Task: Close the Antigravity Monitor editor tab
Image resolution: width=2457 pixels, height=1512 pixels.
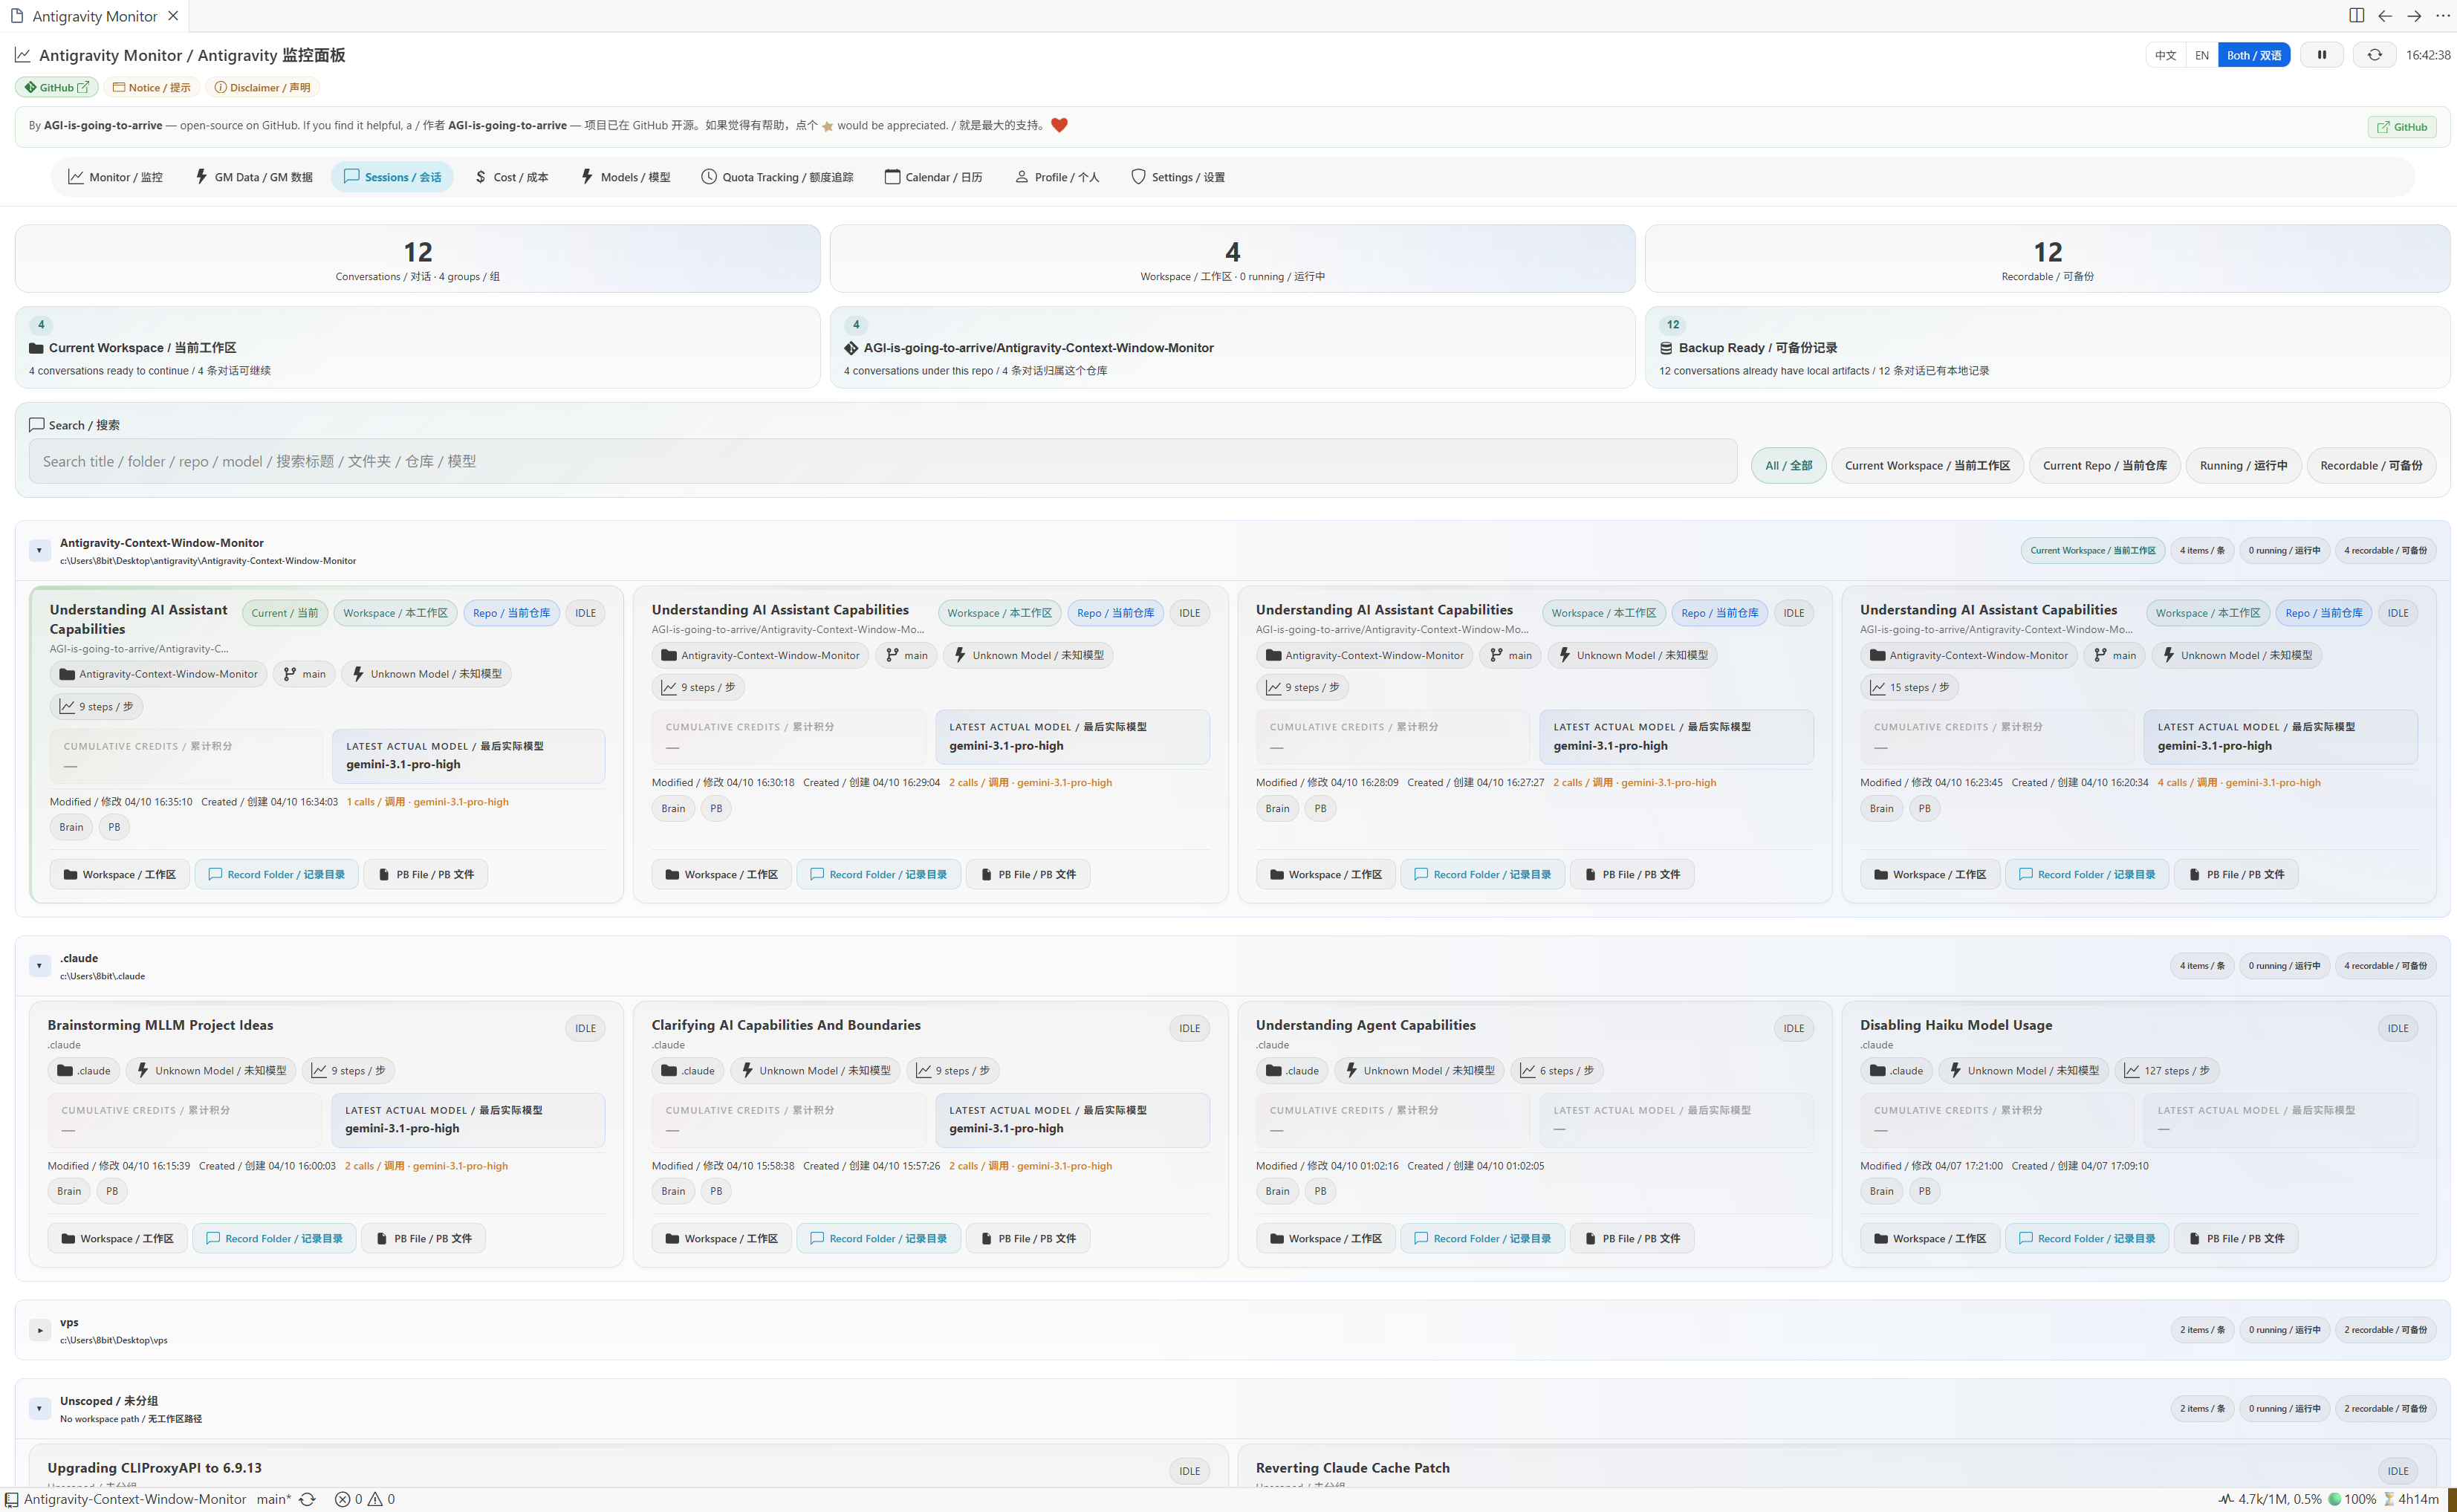Action: [173, 16]
